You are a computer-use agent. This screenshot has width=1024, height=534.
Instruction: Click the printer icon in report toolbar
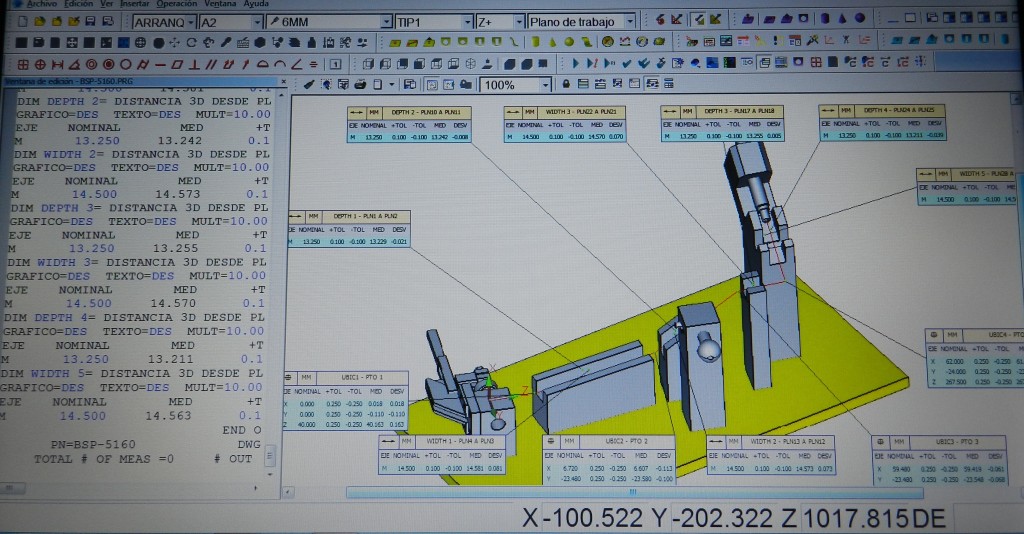tap(360, 85)
